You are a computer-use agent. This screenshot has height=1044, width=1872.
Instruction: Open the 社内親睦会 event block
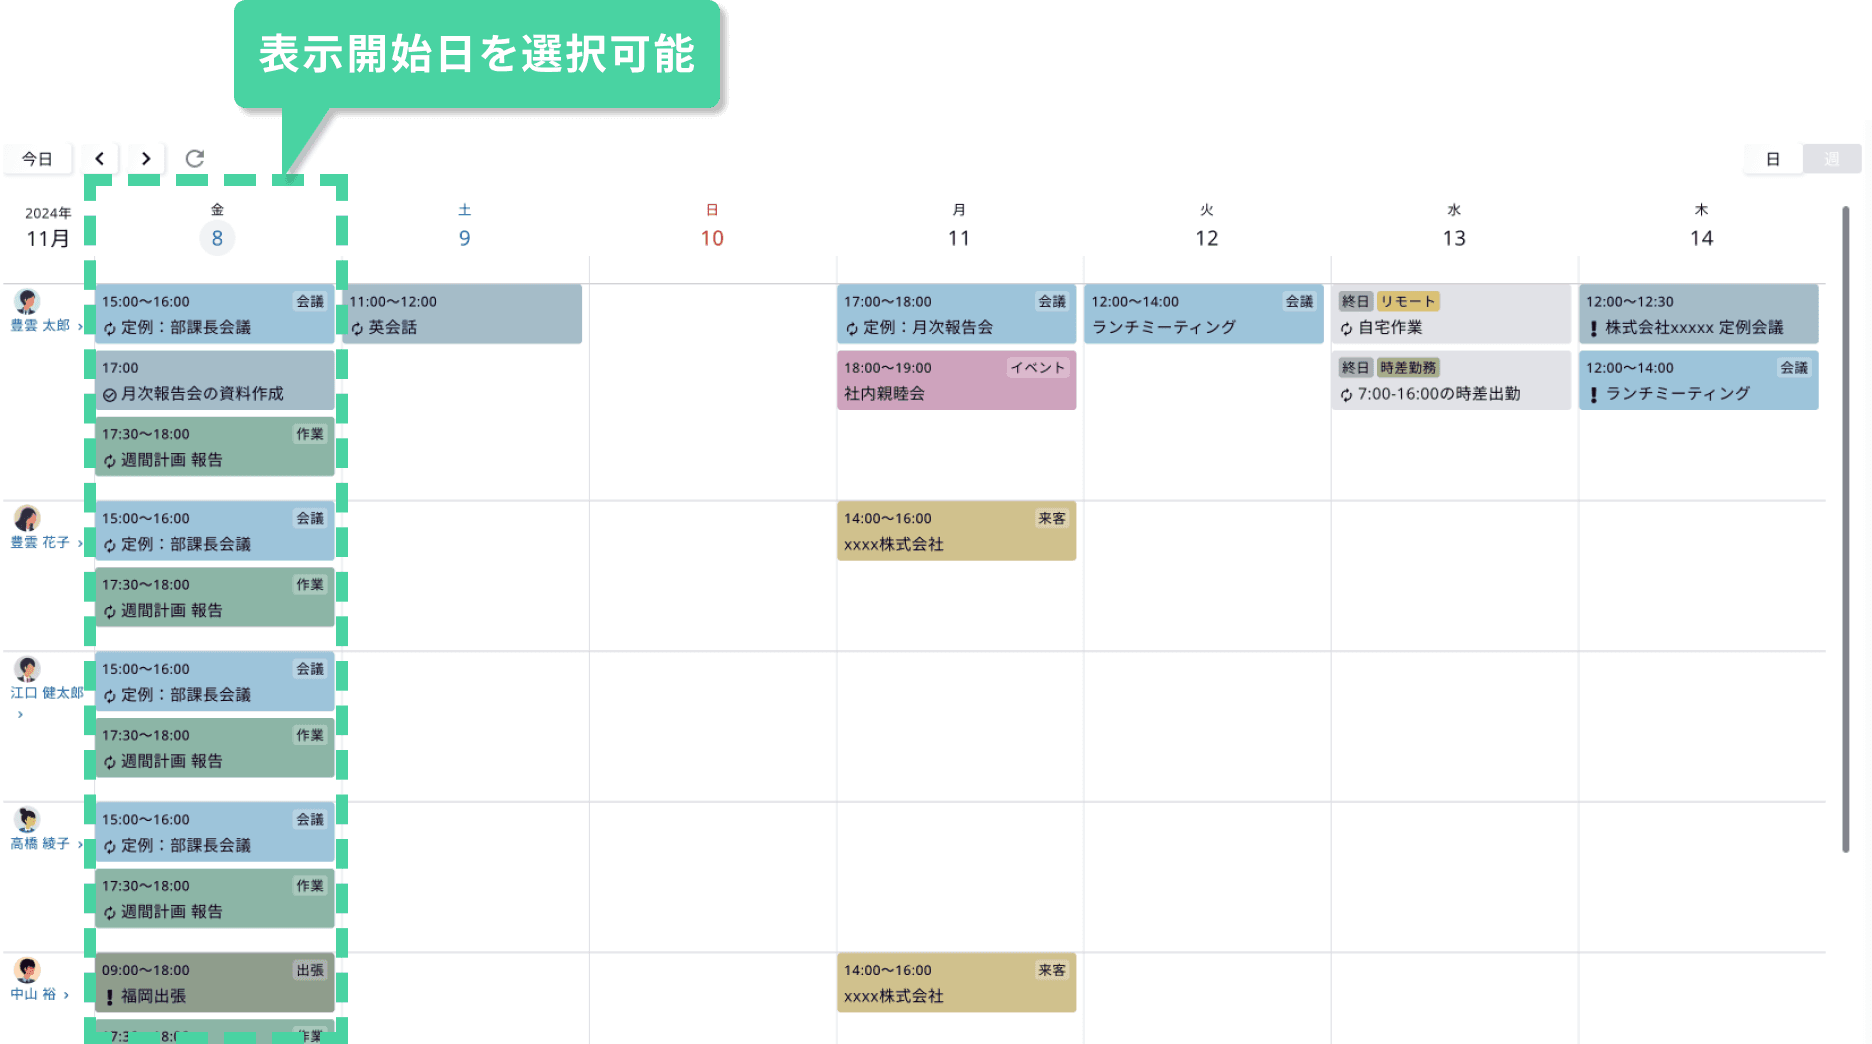(x=956, y=380)
